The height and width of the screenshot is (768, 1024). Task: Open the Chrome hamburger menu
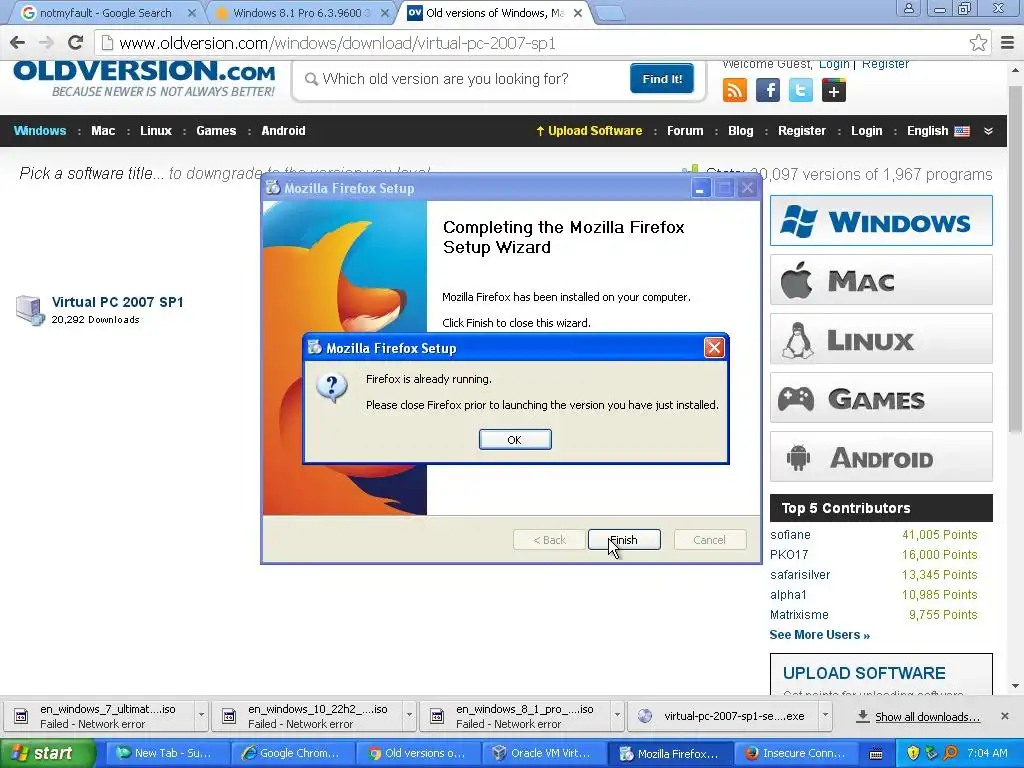click(1008, 43)
